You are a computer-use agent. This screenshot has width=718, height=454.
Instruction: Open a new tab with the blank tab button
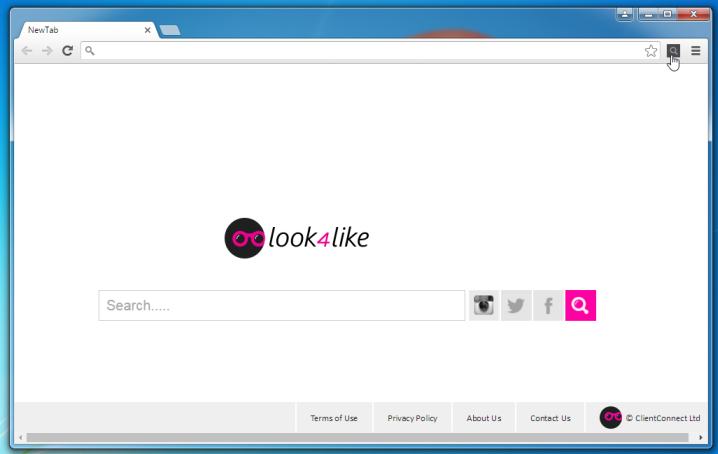click(170, 30)
